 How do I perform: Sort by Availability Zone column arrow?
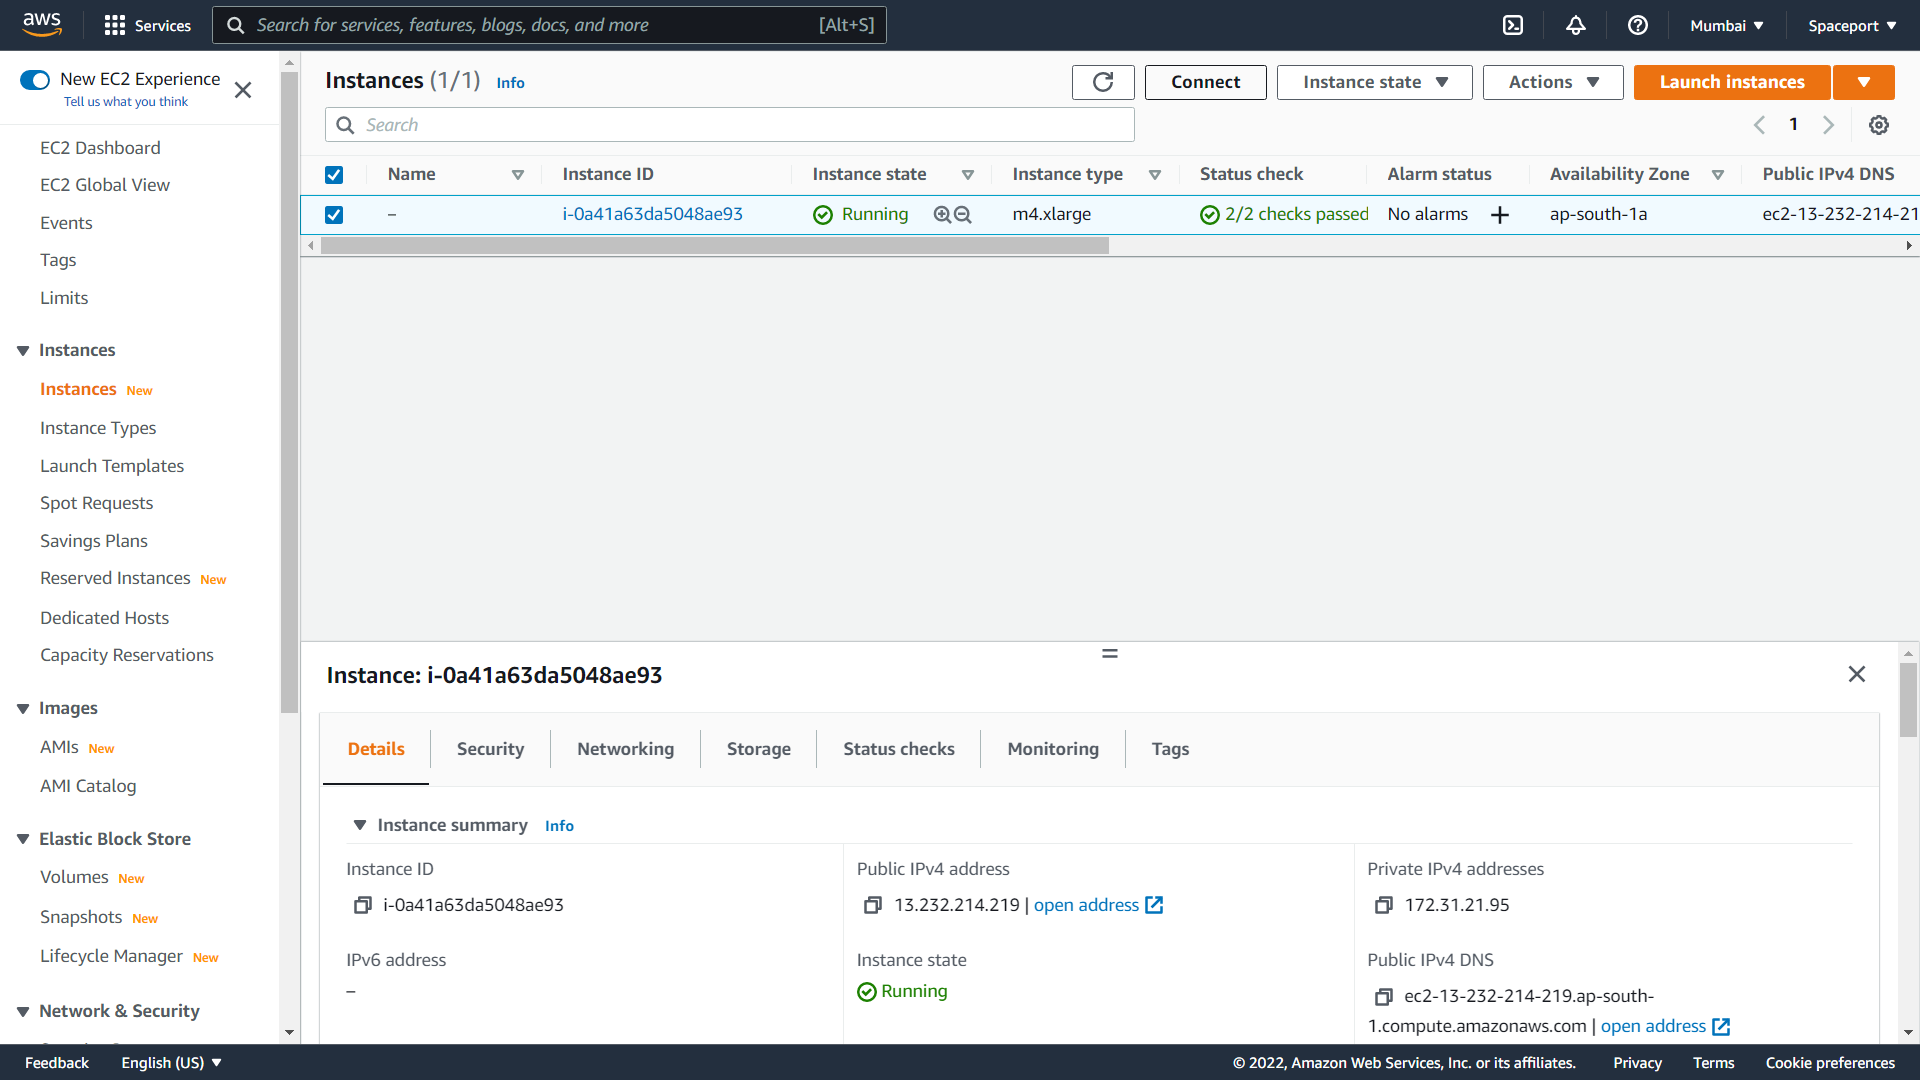point(1718,175)
